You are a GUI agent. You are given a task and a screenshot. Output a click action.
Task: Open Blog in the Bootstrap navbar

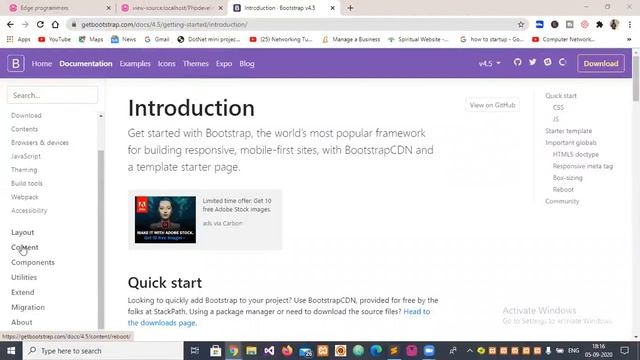247,64
